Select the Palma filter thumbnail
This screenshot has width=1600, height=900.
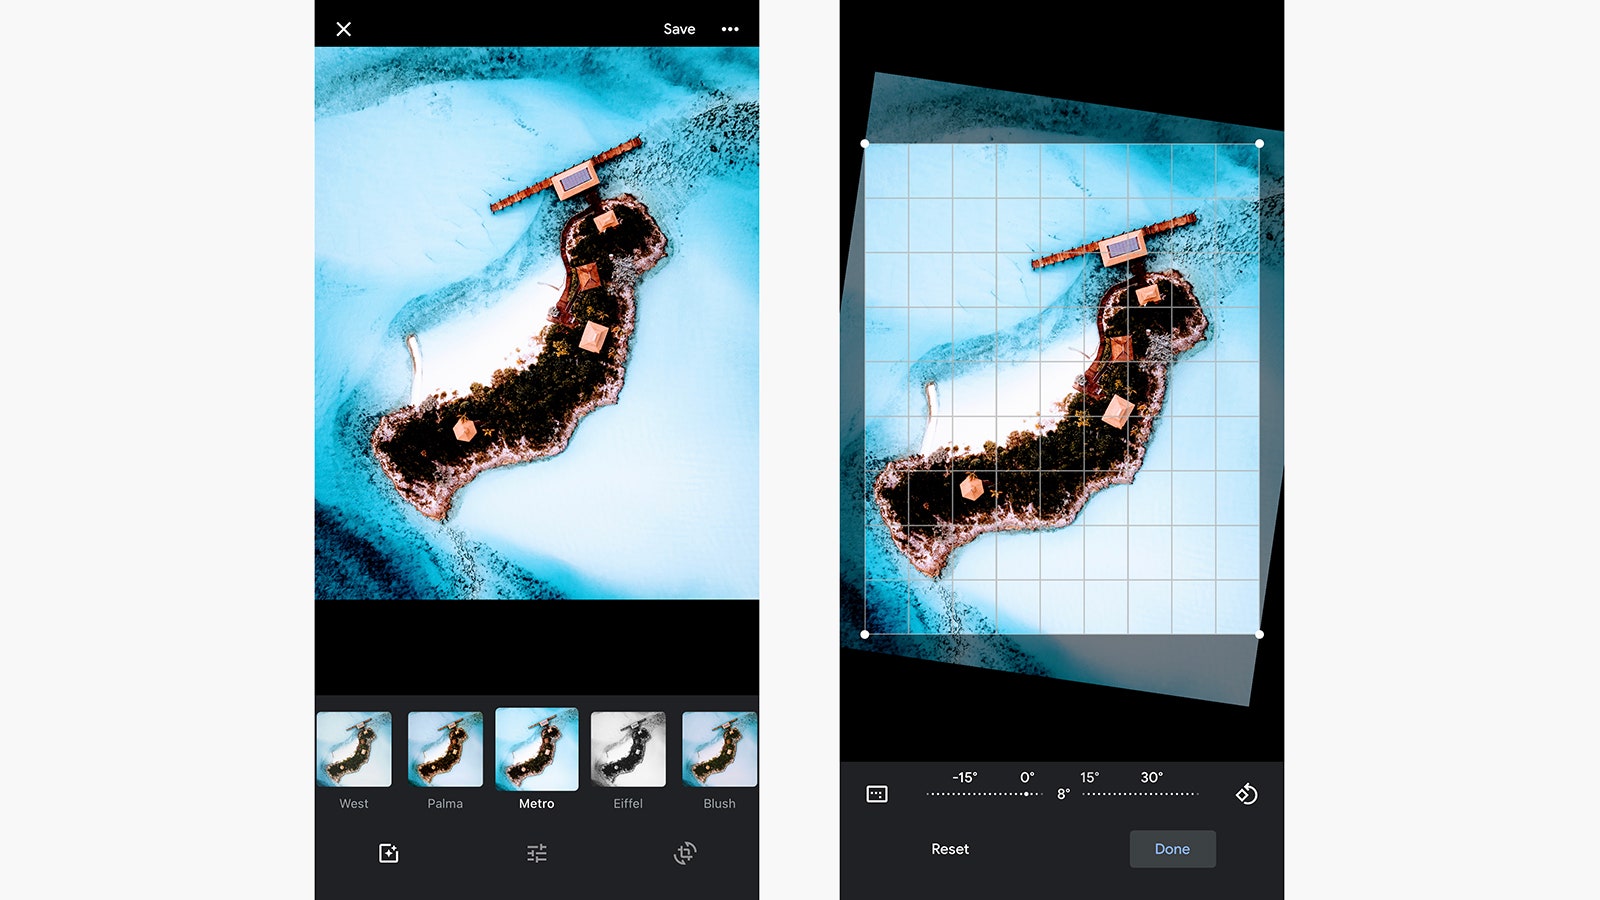[445, 749]
